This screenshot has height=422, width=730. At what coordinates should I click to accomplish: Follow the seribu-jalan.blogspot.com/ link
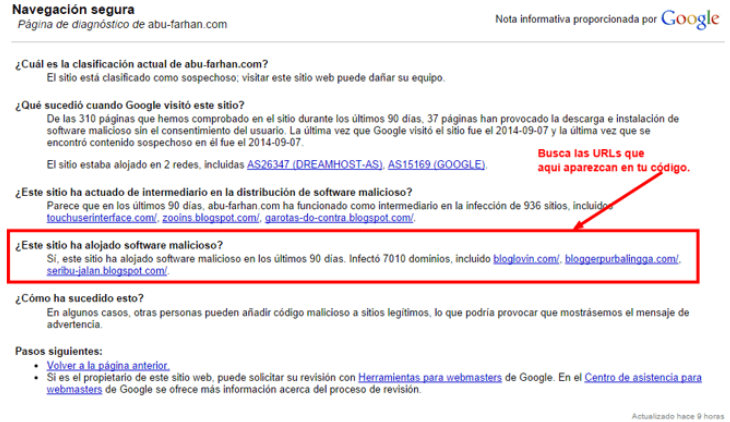(107, 271)
